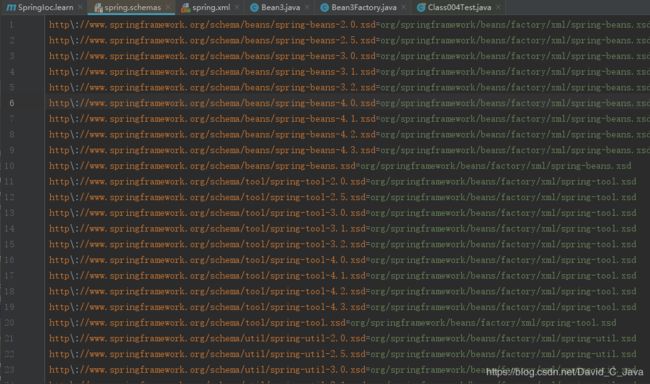The image size is (650, 384).
Task: Place the cursor in the unversioned spring-tool.xsd key line
Action: click(x=332, y=323)
